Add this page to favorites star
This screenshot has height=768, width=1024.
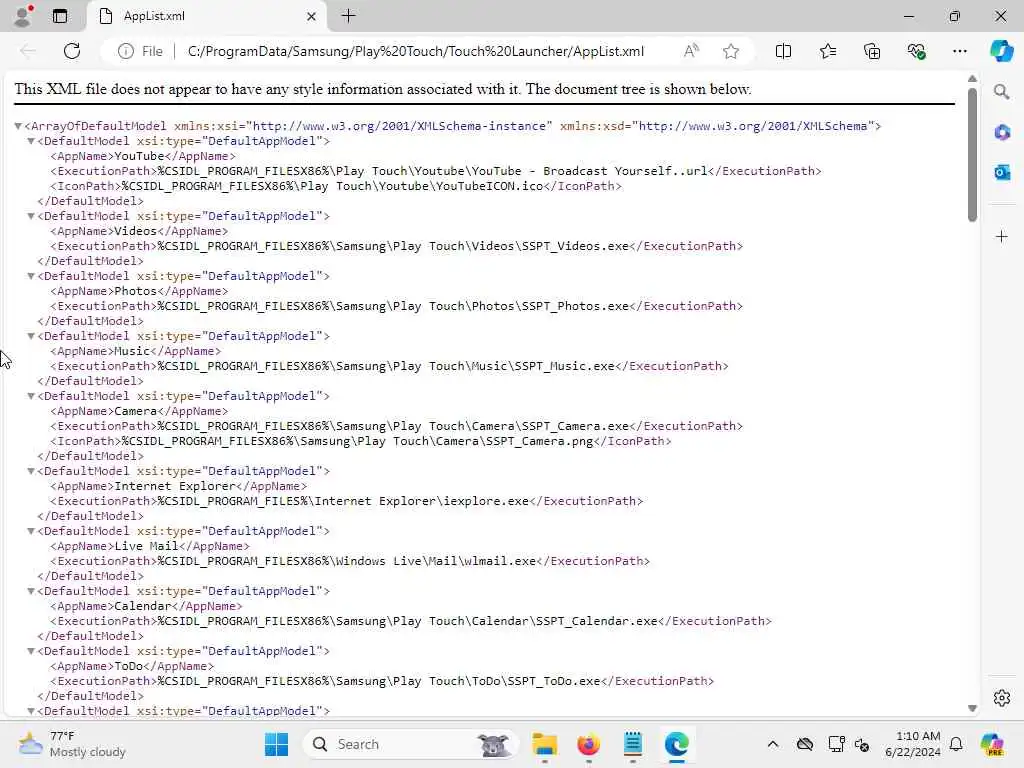[731, 51]
